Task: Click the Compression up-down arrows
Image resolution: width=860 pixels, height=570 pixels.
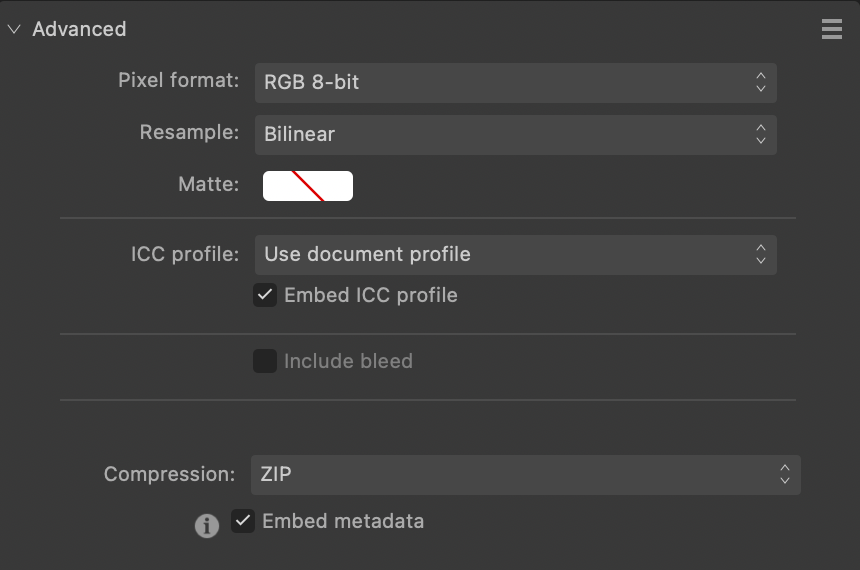Action: point(785,475)
